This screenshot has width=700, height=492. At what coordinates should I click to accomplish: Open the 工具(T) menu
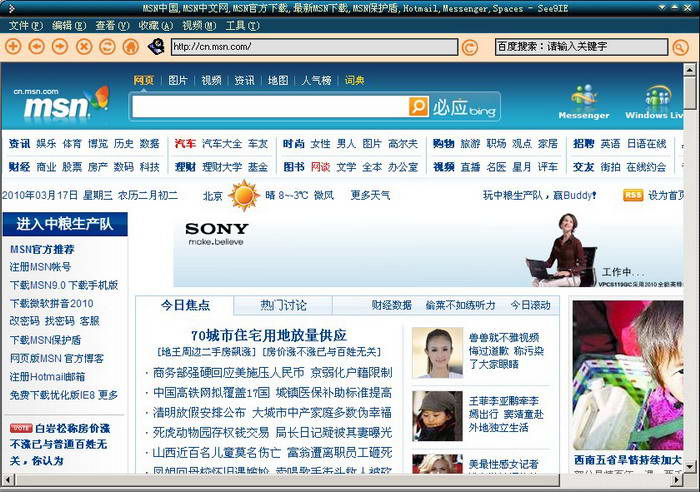(x=242, y=26)
